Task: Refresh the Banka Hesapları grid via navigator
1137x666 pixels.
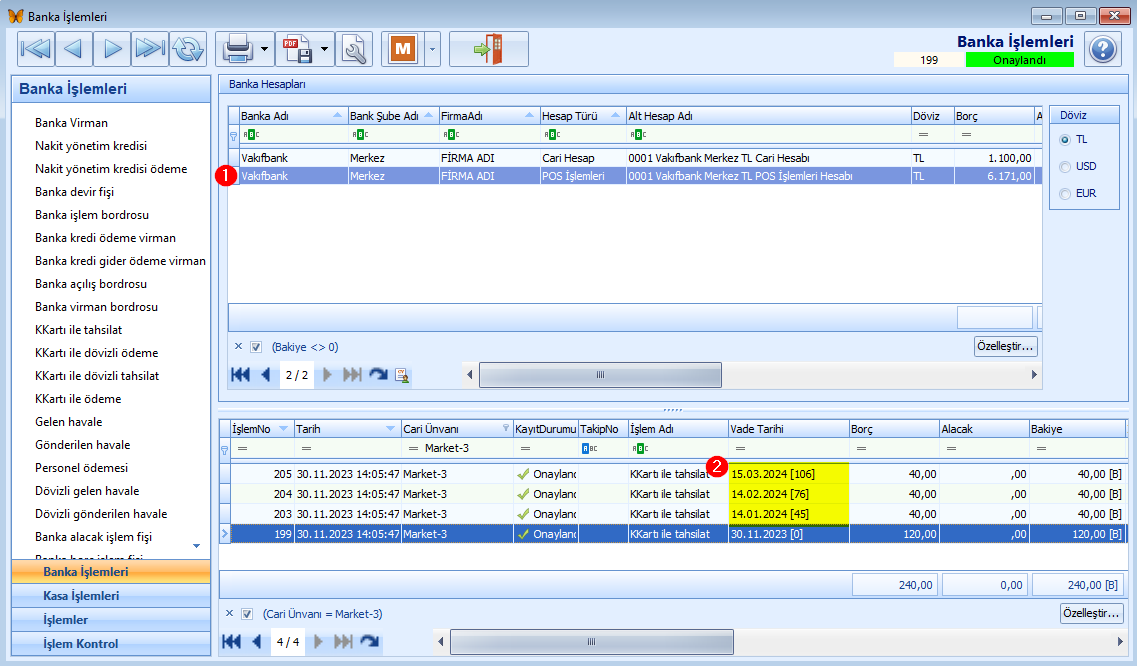Action: 378,374
